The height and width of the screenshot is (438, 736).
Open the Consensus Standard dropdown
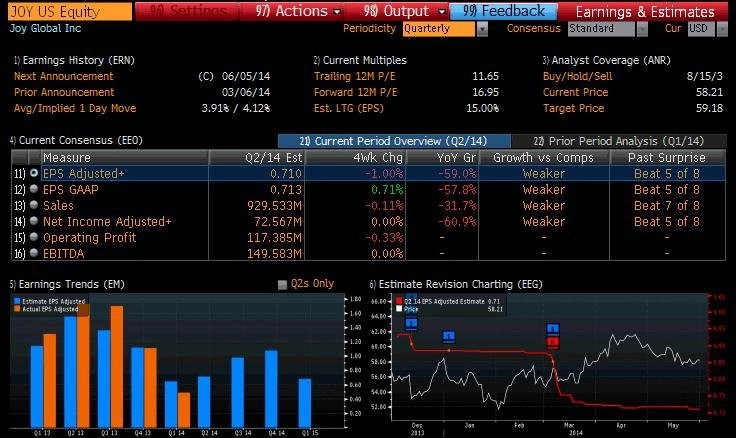click(607, 29)
